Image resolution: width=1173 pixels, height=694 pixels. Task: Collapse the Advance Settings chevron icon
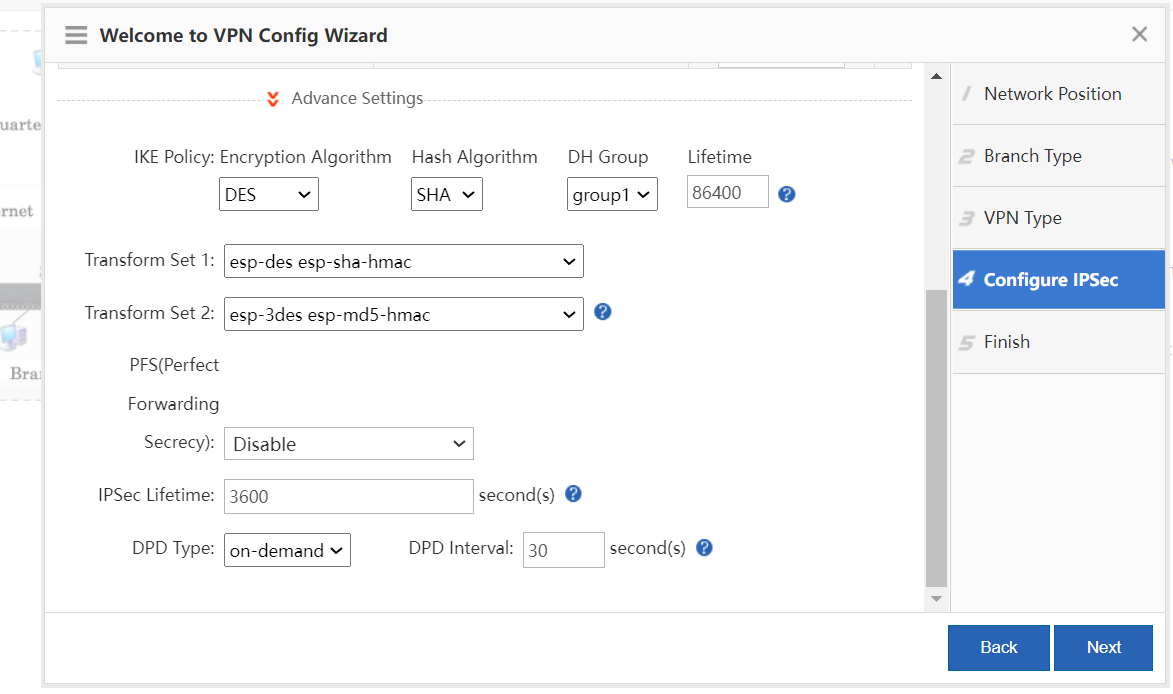coord(273,99)
